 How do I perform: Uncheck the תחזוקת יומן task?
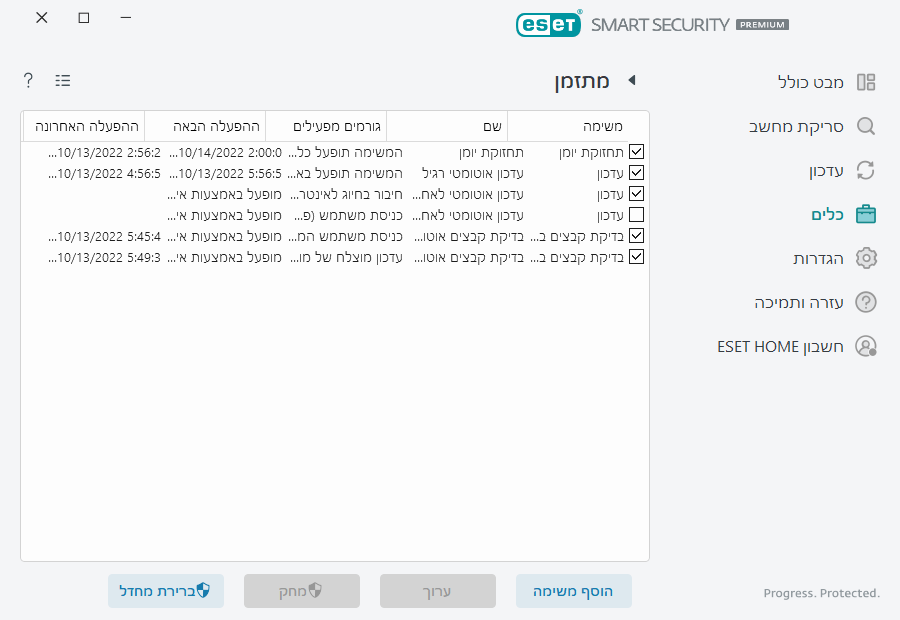[636, 151]
